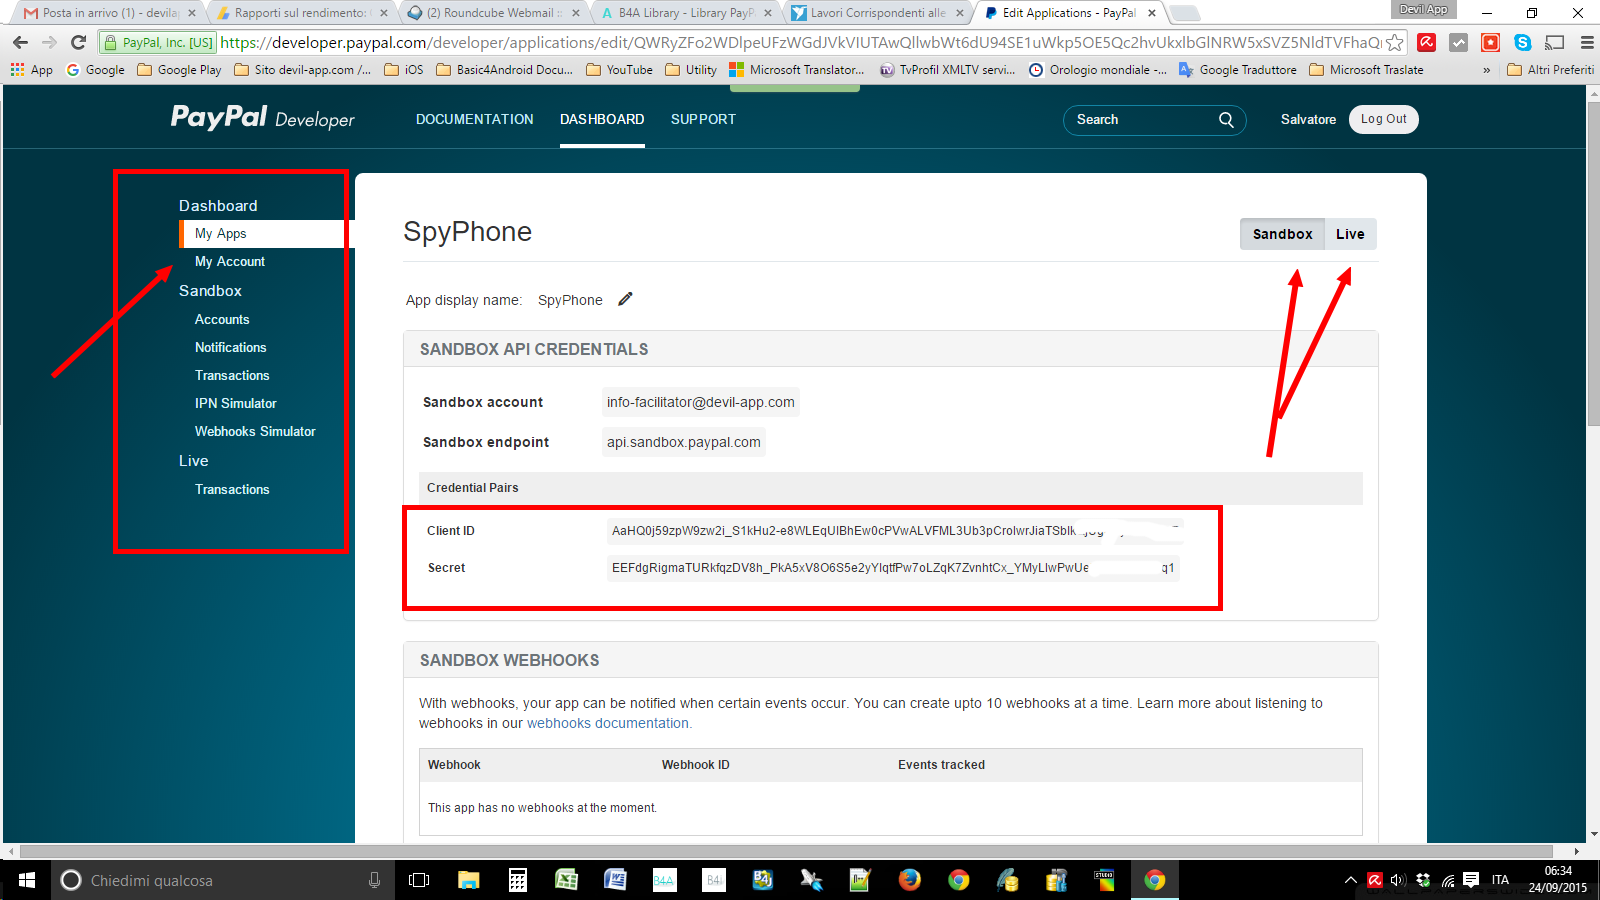The width and height of the screenshot is (1600, 900).
Task: Open My Apps in sidebar
Action: tap(221, 233)
